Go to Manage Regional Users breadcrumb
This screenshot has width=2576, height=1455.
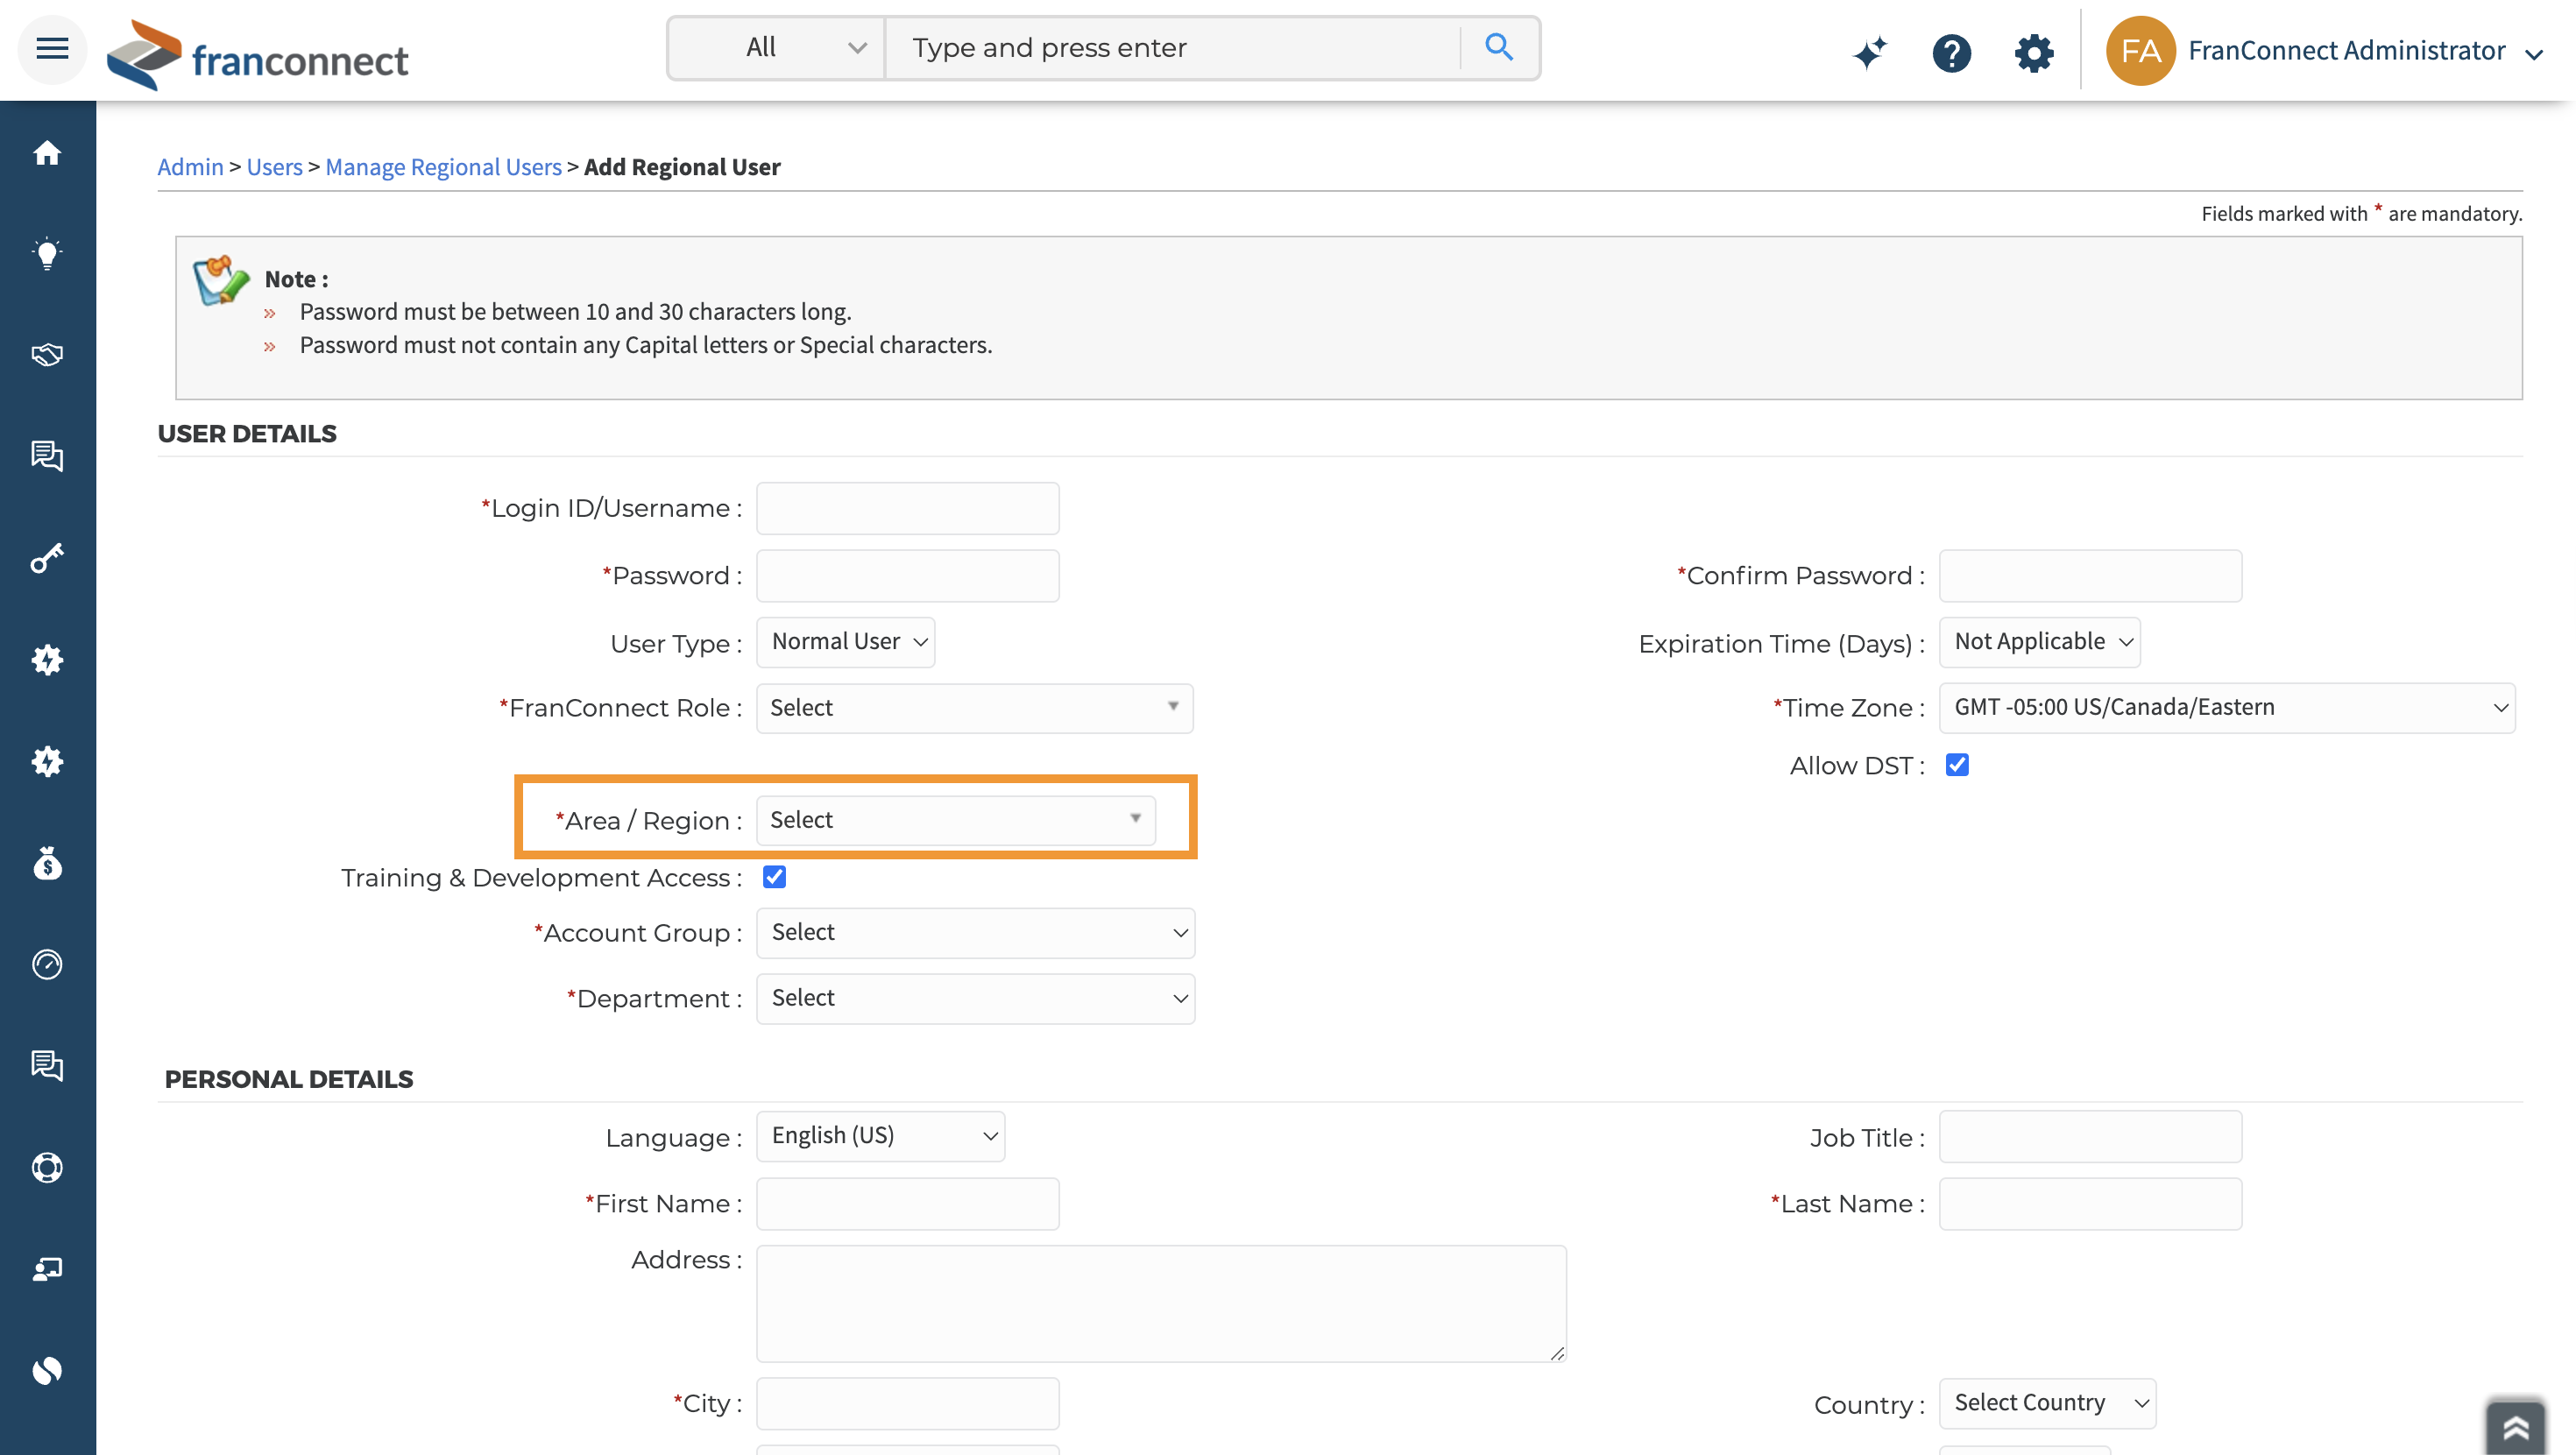[x=443, y=167]
